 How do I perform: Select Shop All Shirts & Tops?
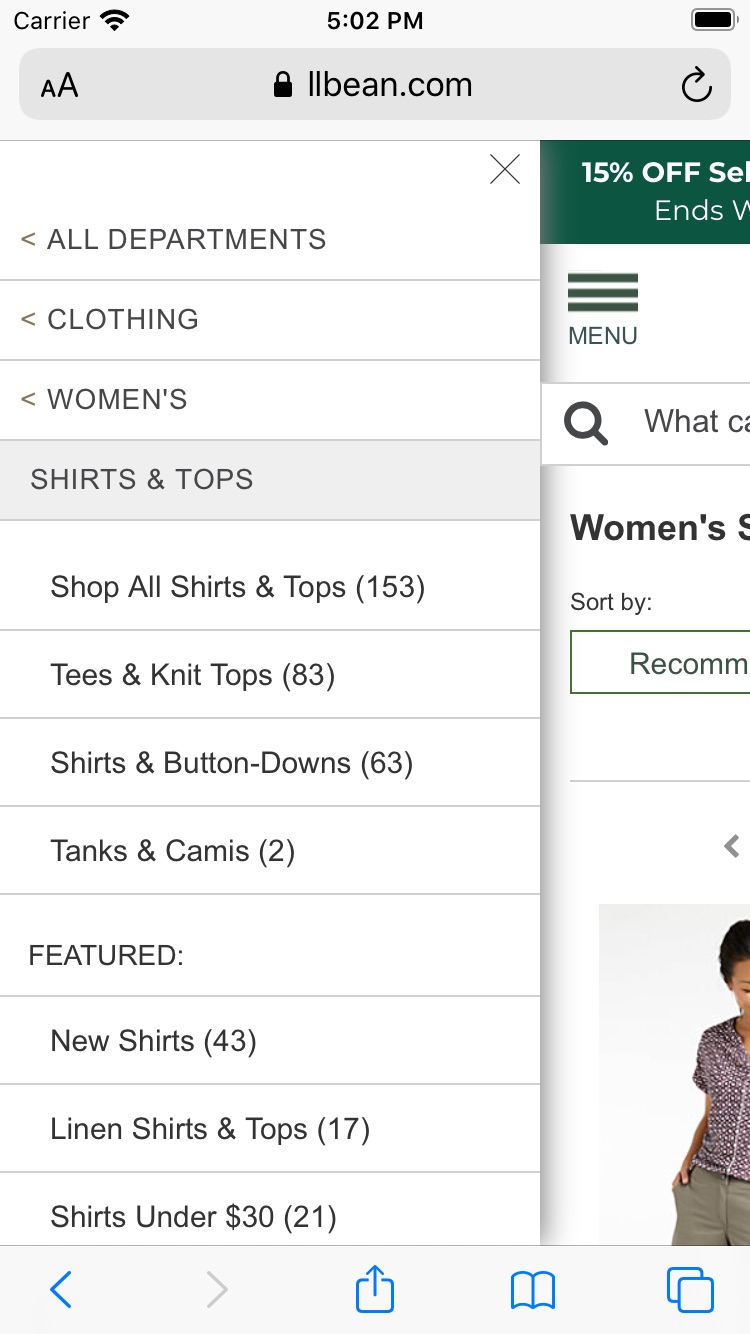point(238,587)
